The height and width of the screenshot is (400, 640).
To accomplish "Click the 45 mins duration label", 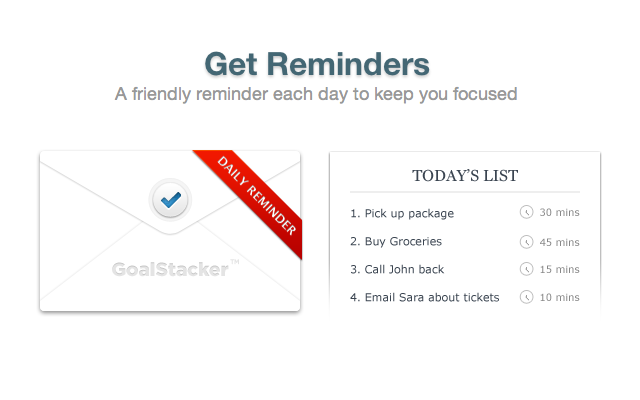I will (559, 242).
